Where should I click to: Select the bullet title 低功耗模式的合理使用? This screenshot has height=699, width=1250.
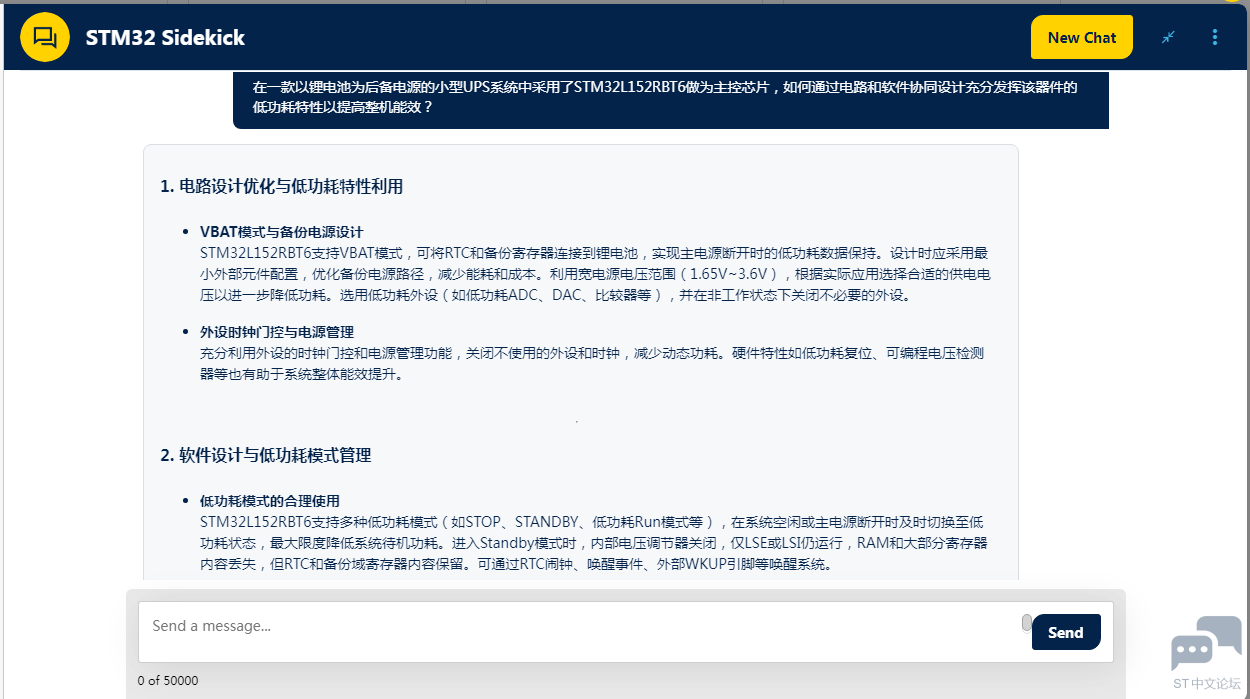pos(270,500)
